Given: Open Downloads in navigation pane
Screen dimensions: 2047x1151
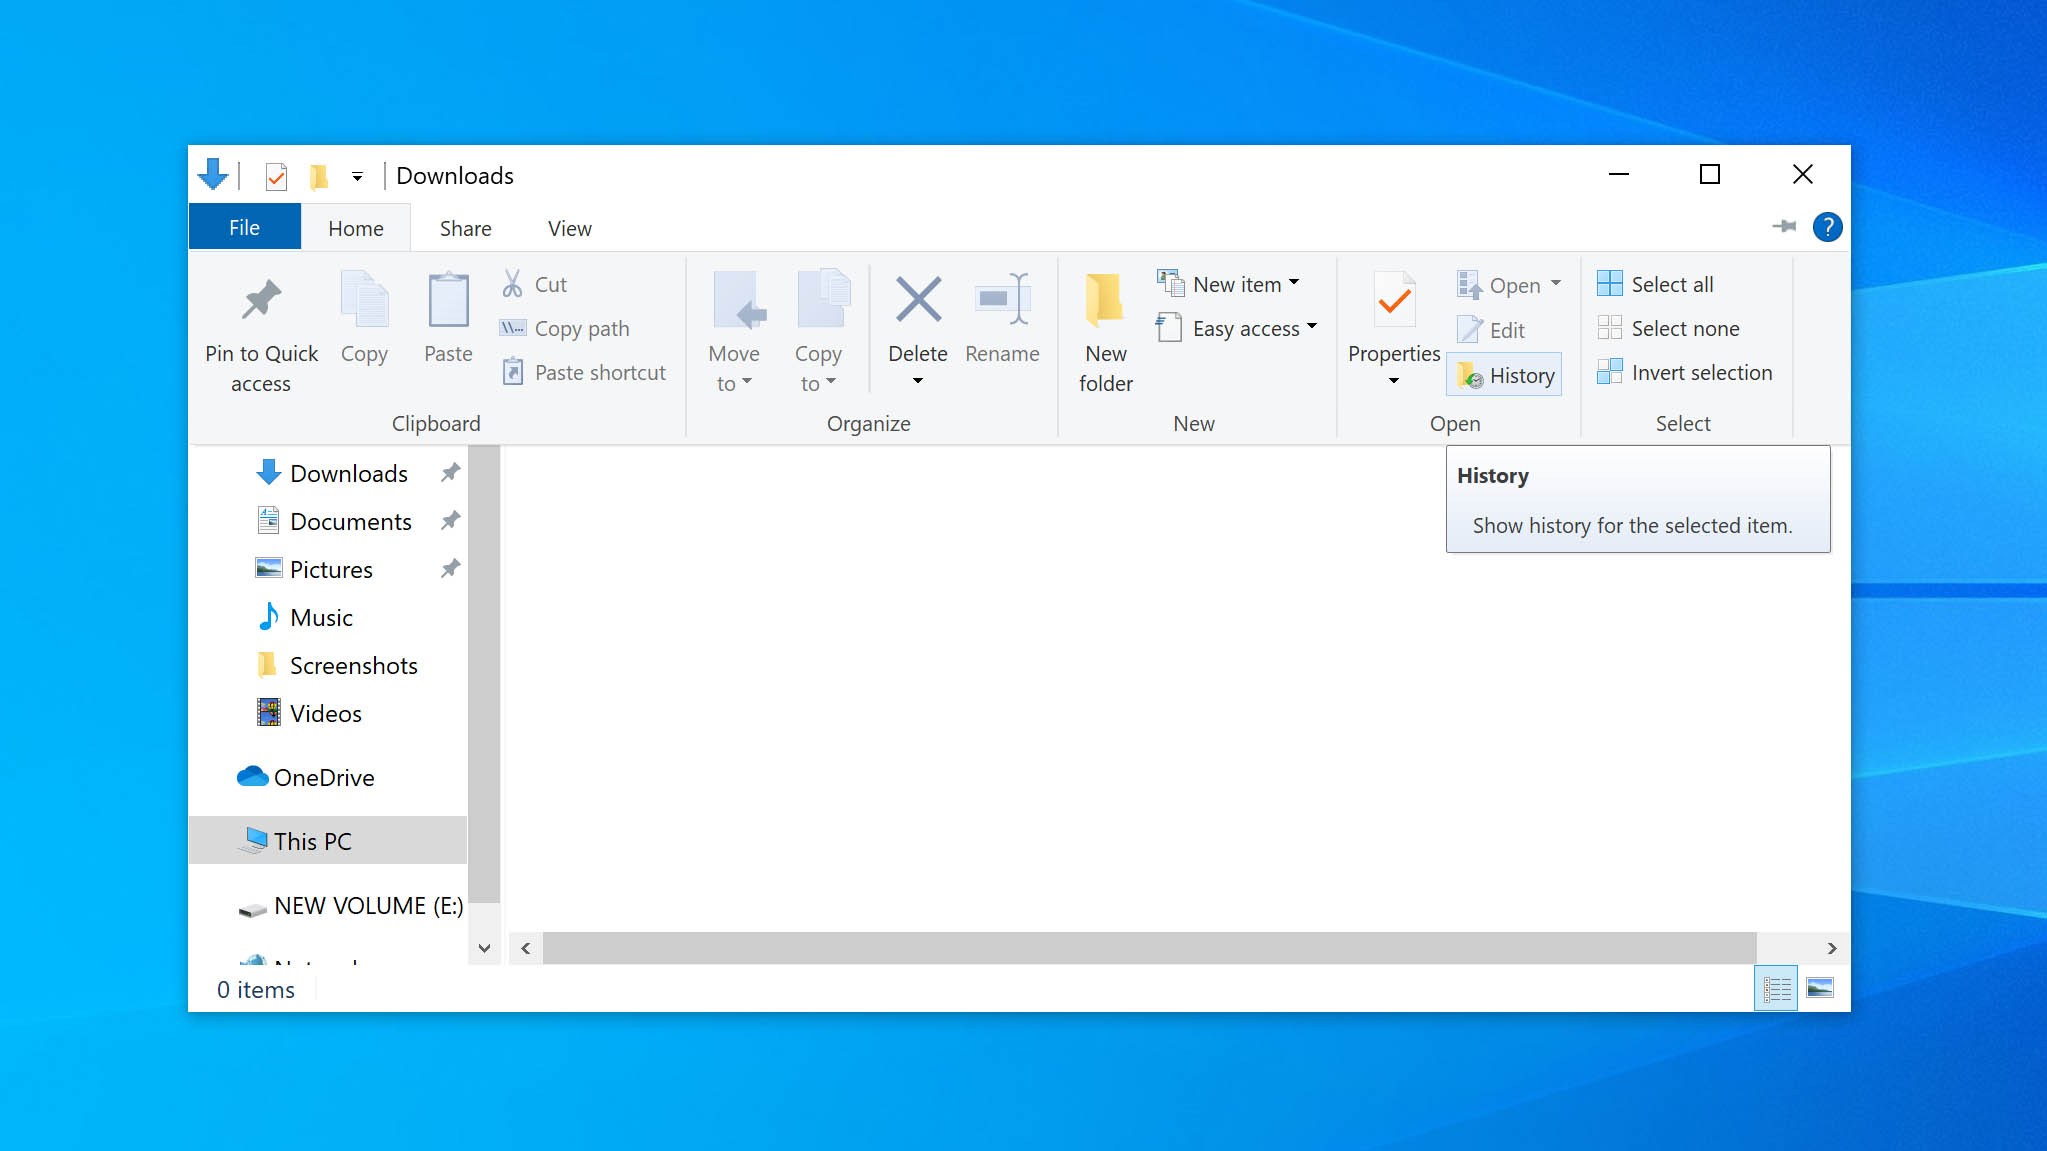Looking at the screenshot, I should [x=349, y=473].
